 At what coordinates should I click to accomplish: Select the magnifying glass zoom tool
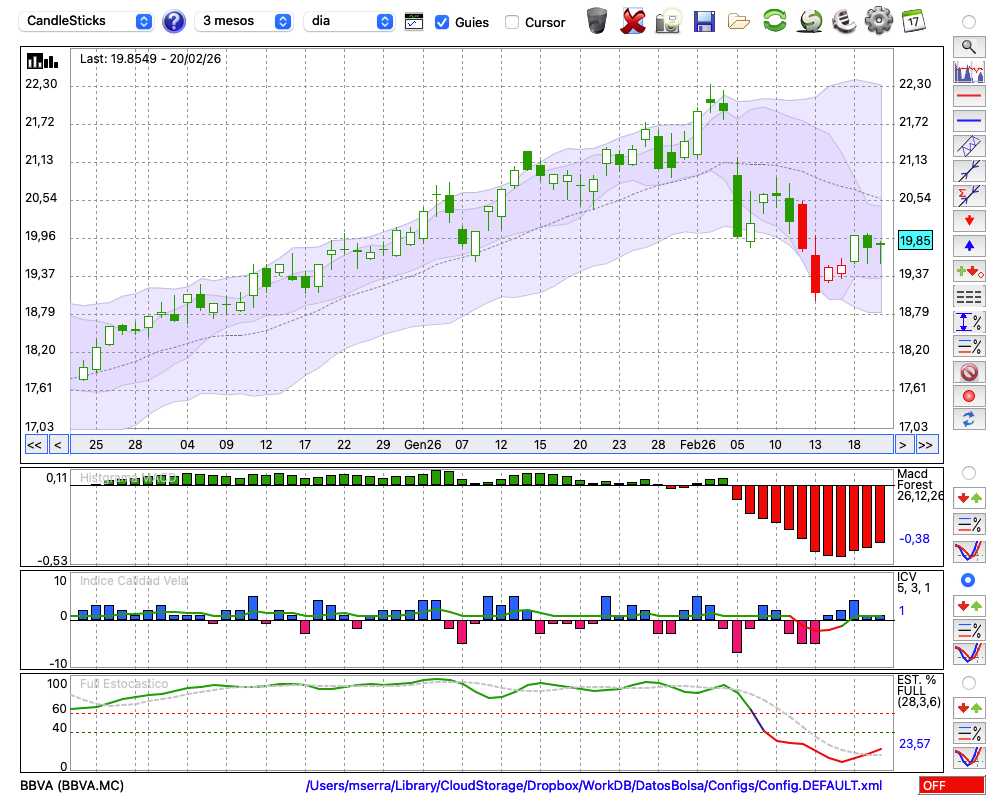pos(969,47)
